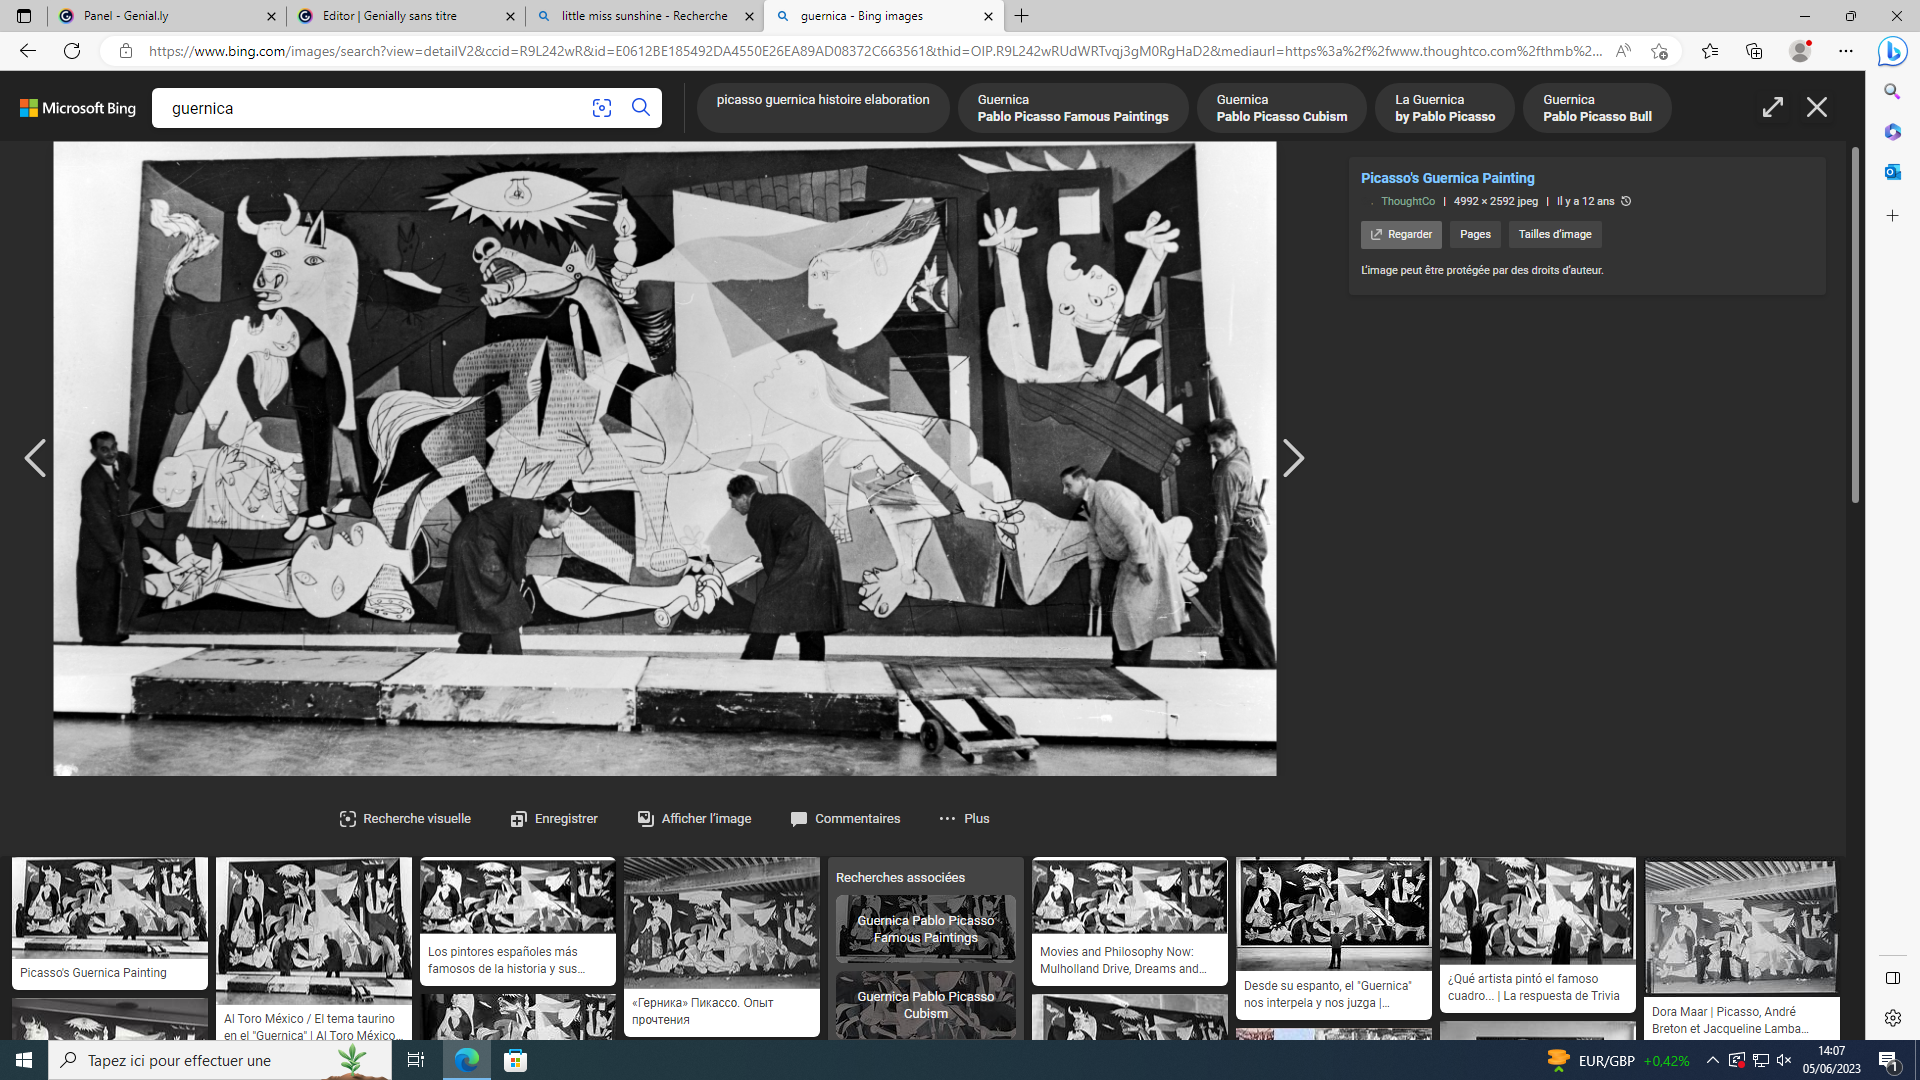Go back using the left image chevron

[36, 458]
